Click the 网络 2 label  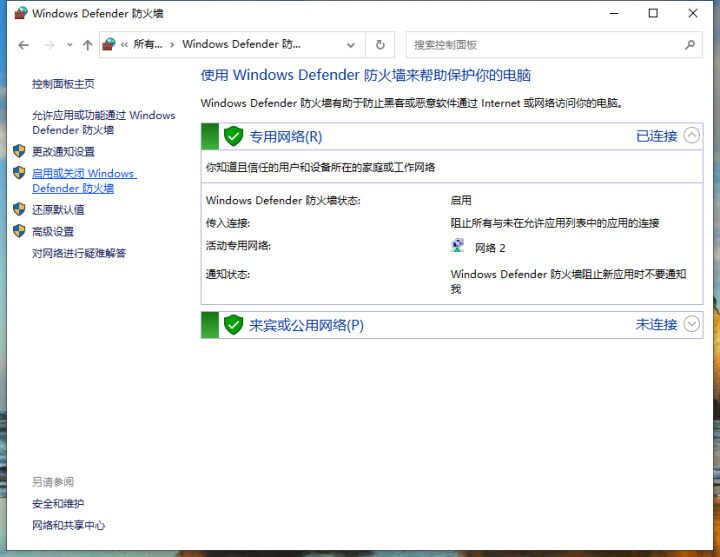point(490,248)
